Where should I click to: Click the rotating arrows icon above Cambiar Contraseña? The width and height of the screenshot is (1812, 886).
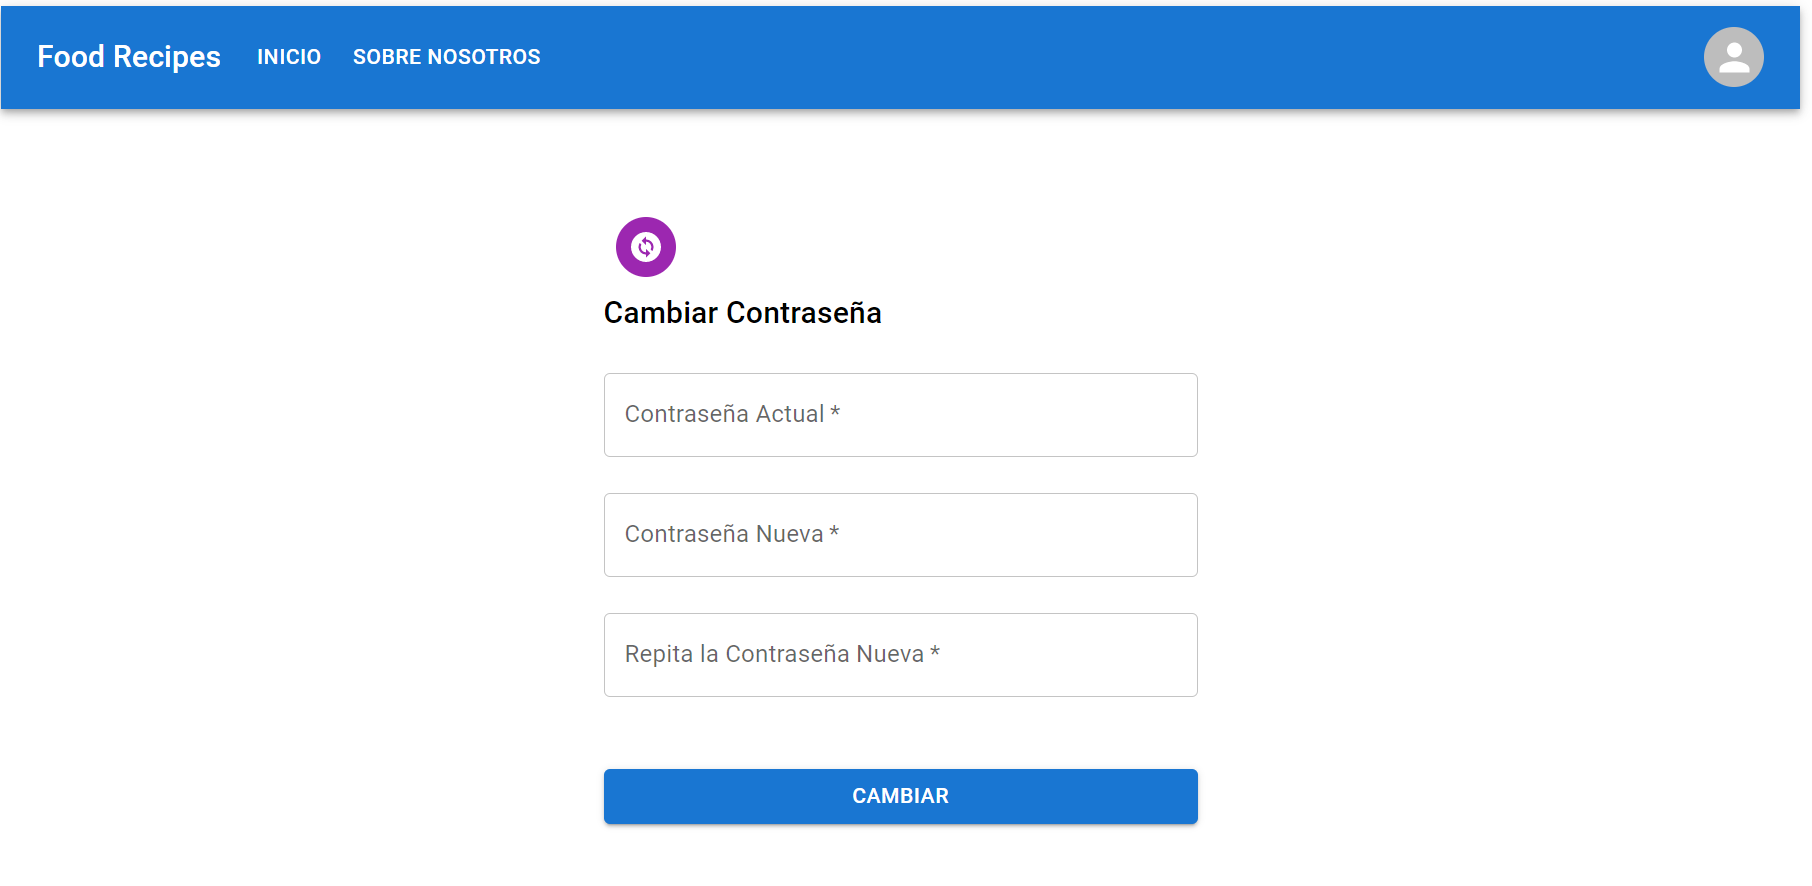(x=645, y=246)
